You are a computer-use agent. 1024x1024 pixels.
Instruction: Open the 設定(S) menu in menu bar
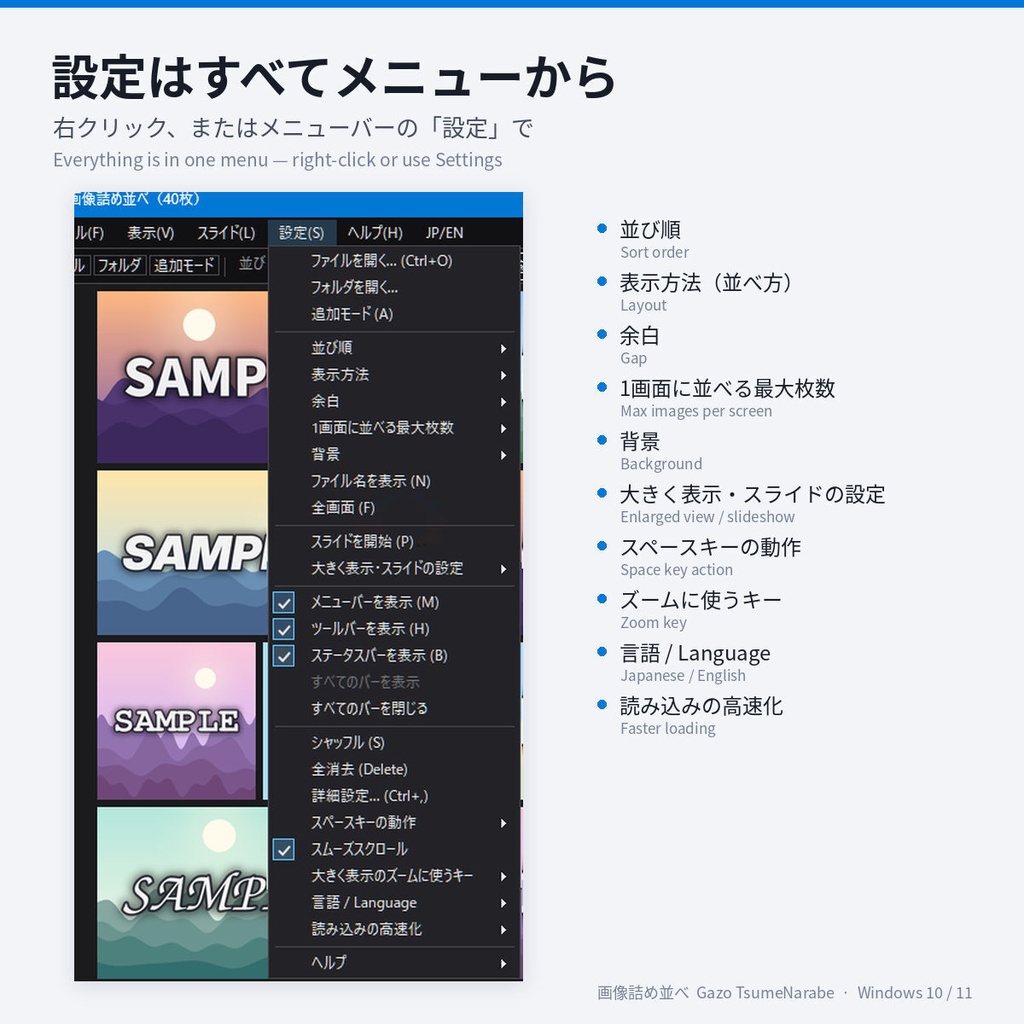(302, 232)
